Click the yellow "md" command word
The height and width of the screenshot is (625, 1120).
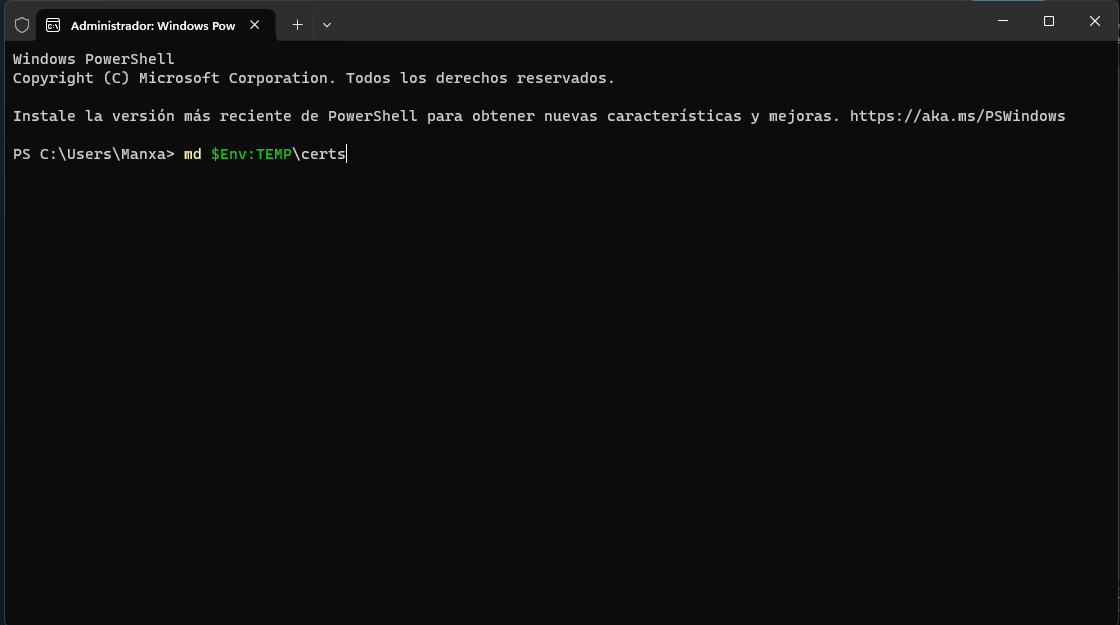tap(192, 154)
